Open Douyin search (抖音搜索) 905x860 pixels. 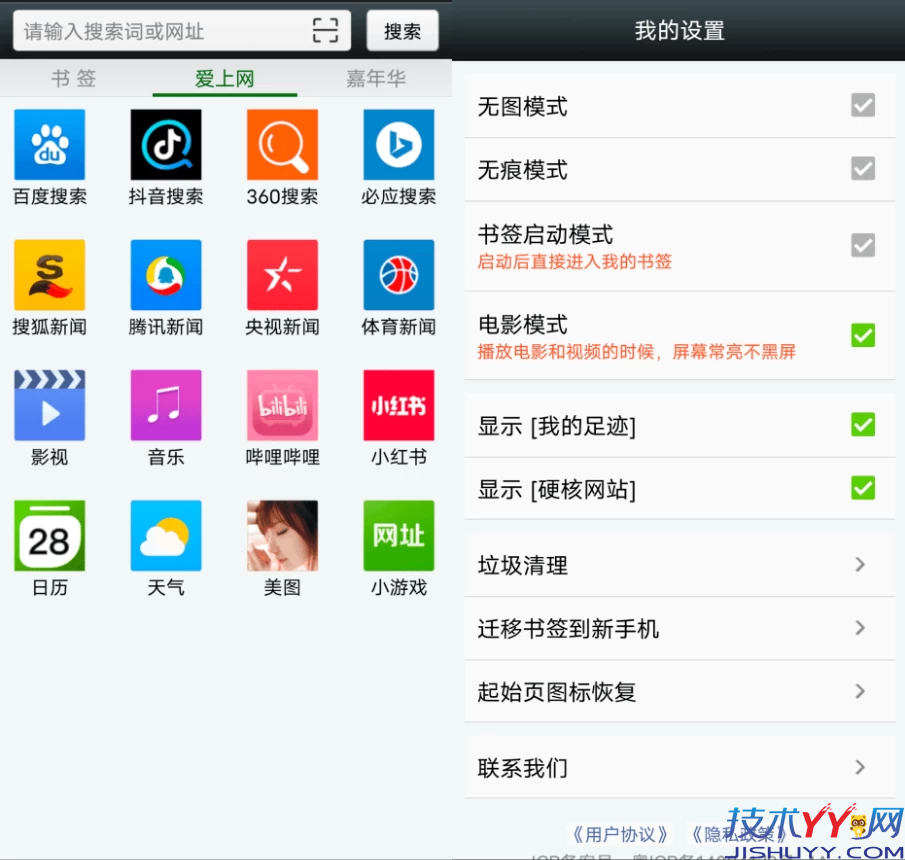pyautogui.click(x=165, y=143)
